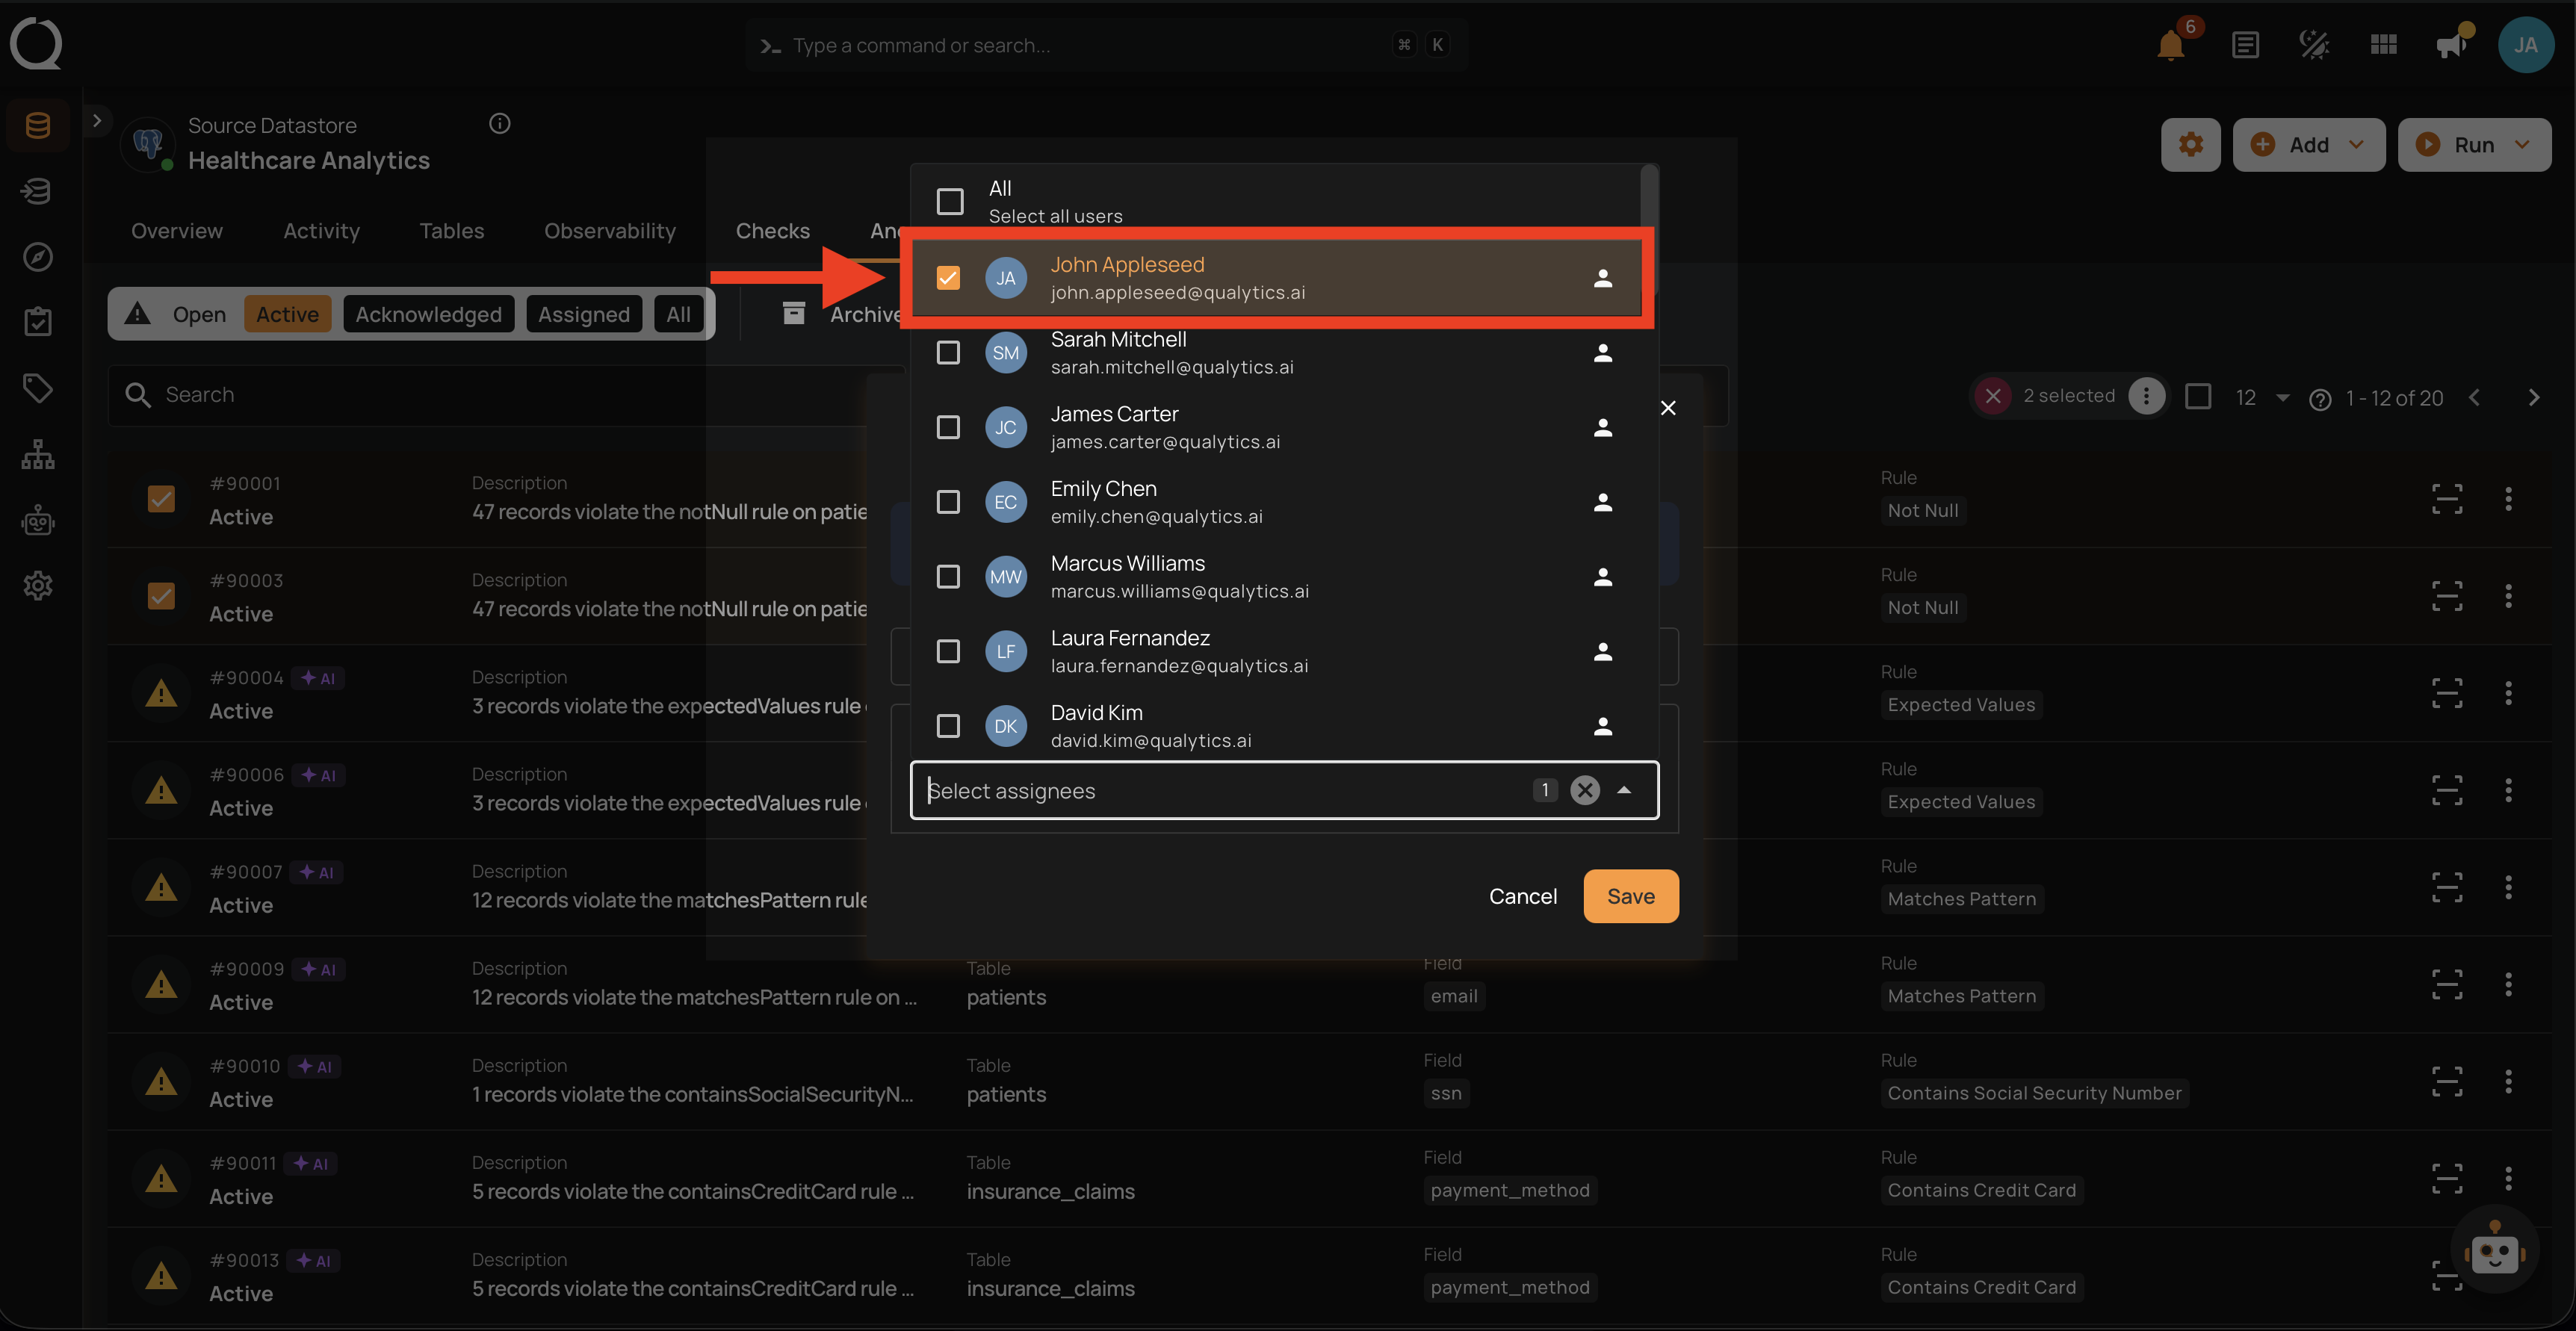Open the Run dropdown
2576x1331 pixels.
coord(2474,145)
